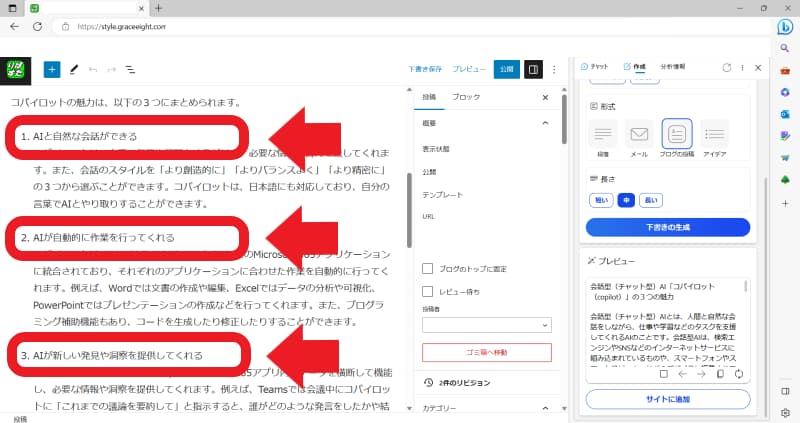Open the Compose tab in Copilot pane
The height and width of the screenshot is (423, 800).
(634, 67)
